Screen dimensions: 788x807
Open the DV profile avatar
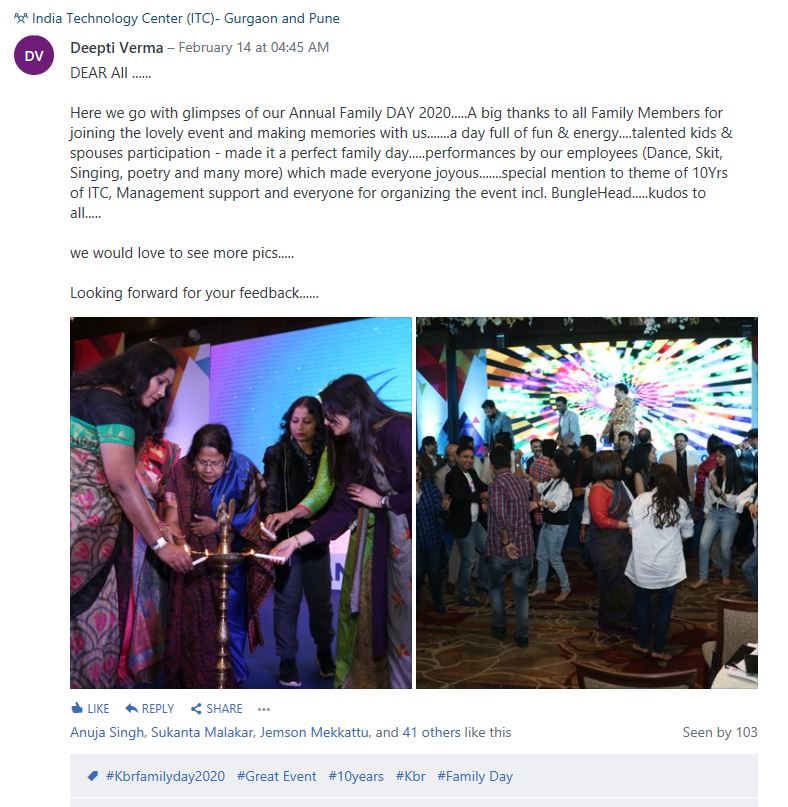click(34, 55)
